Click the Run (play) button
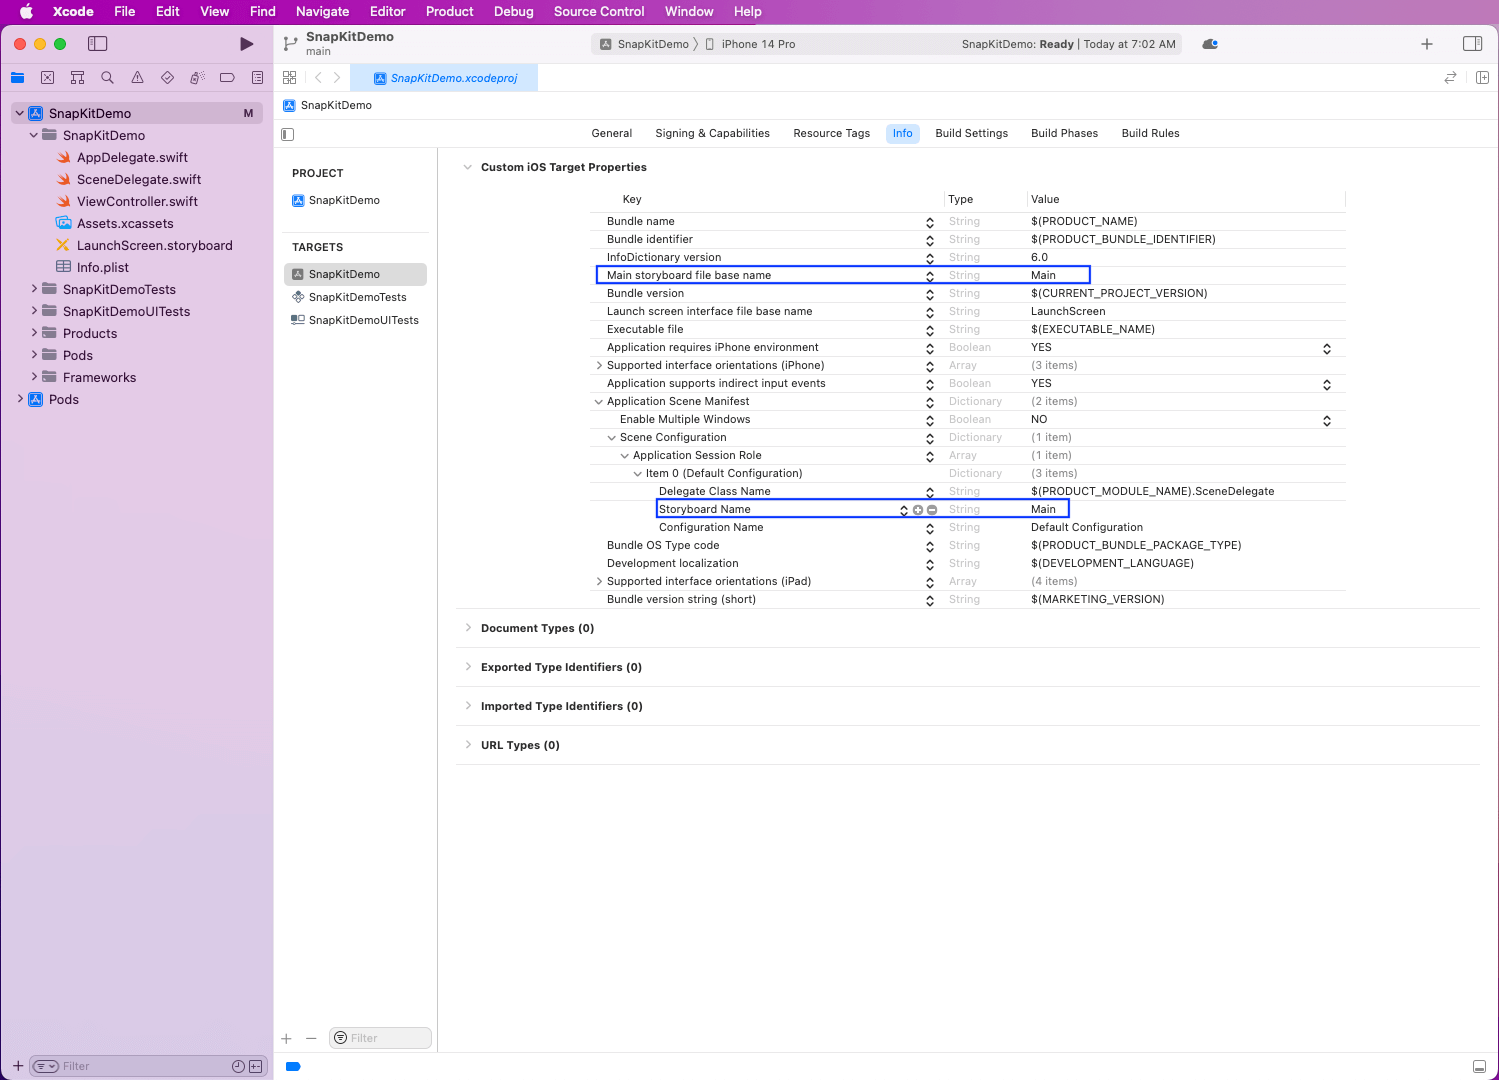 246,44
